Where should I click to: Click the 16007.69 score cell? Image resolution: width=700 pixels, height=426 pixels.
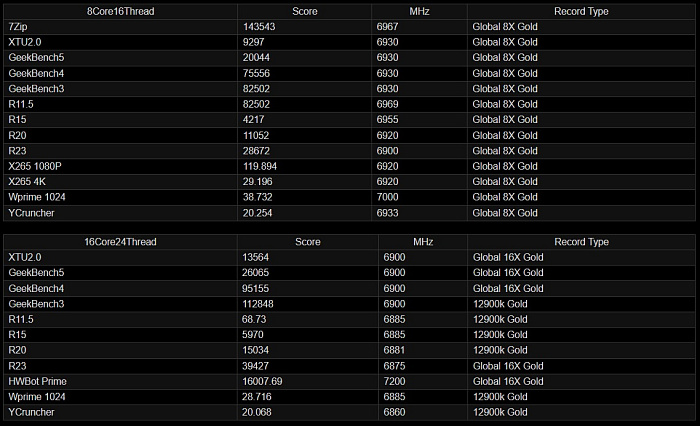click(262, 382)
